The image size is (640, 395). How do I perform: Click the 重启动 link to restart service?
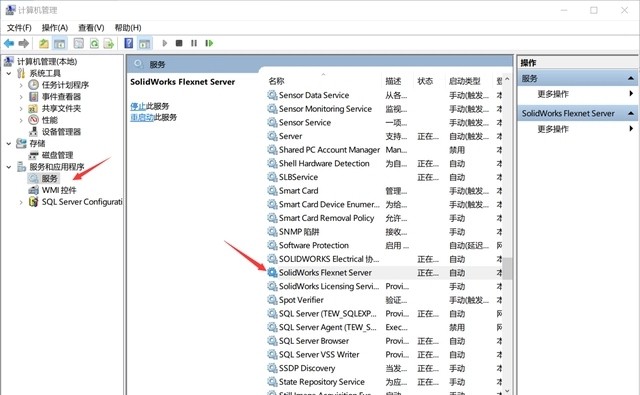(x=142, y=118)
